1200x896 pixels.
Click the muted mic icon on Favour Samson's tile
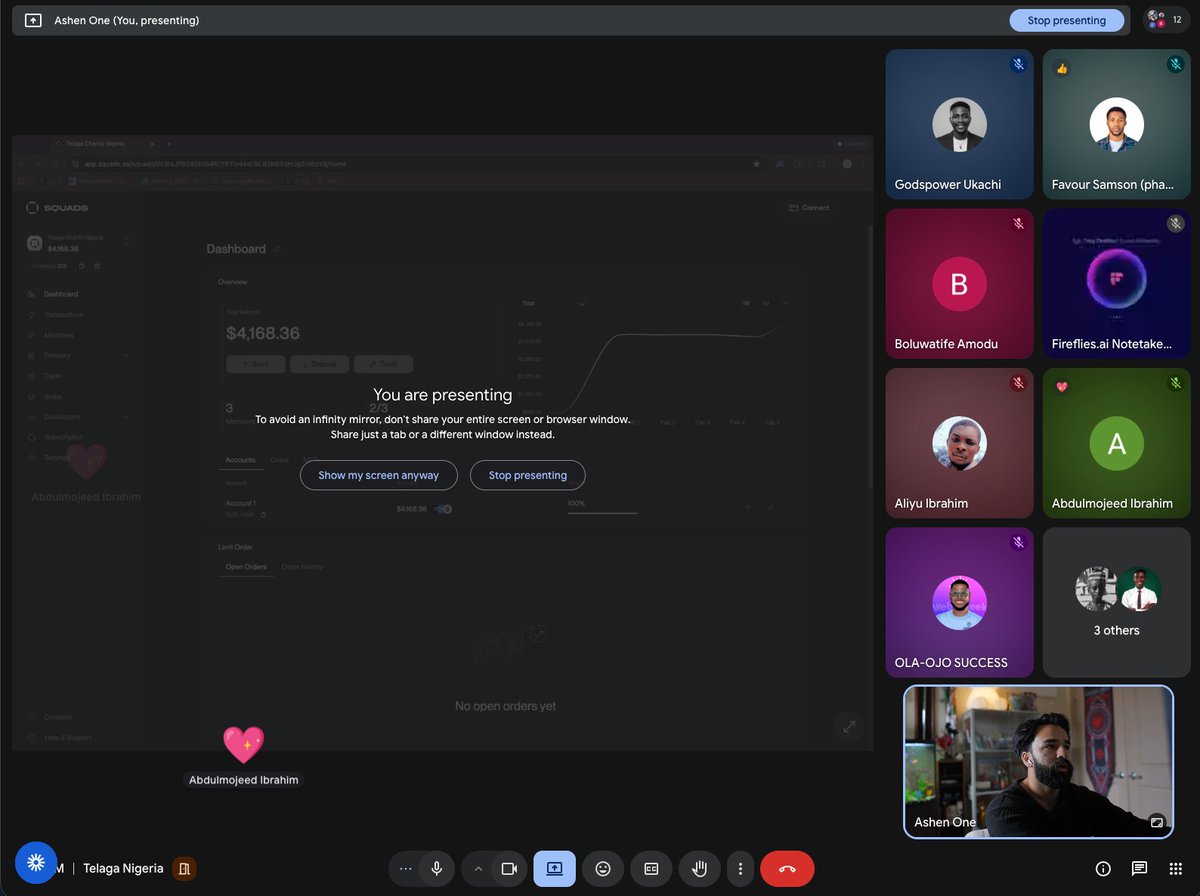1175,64
